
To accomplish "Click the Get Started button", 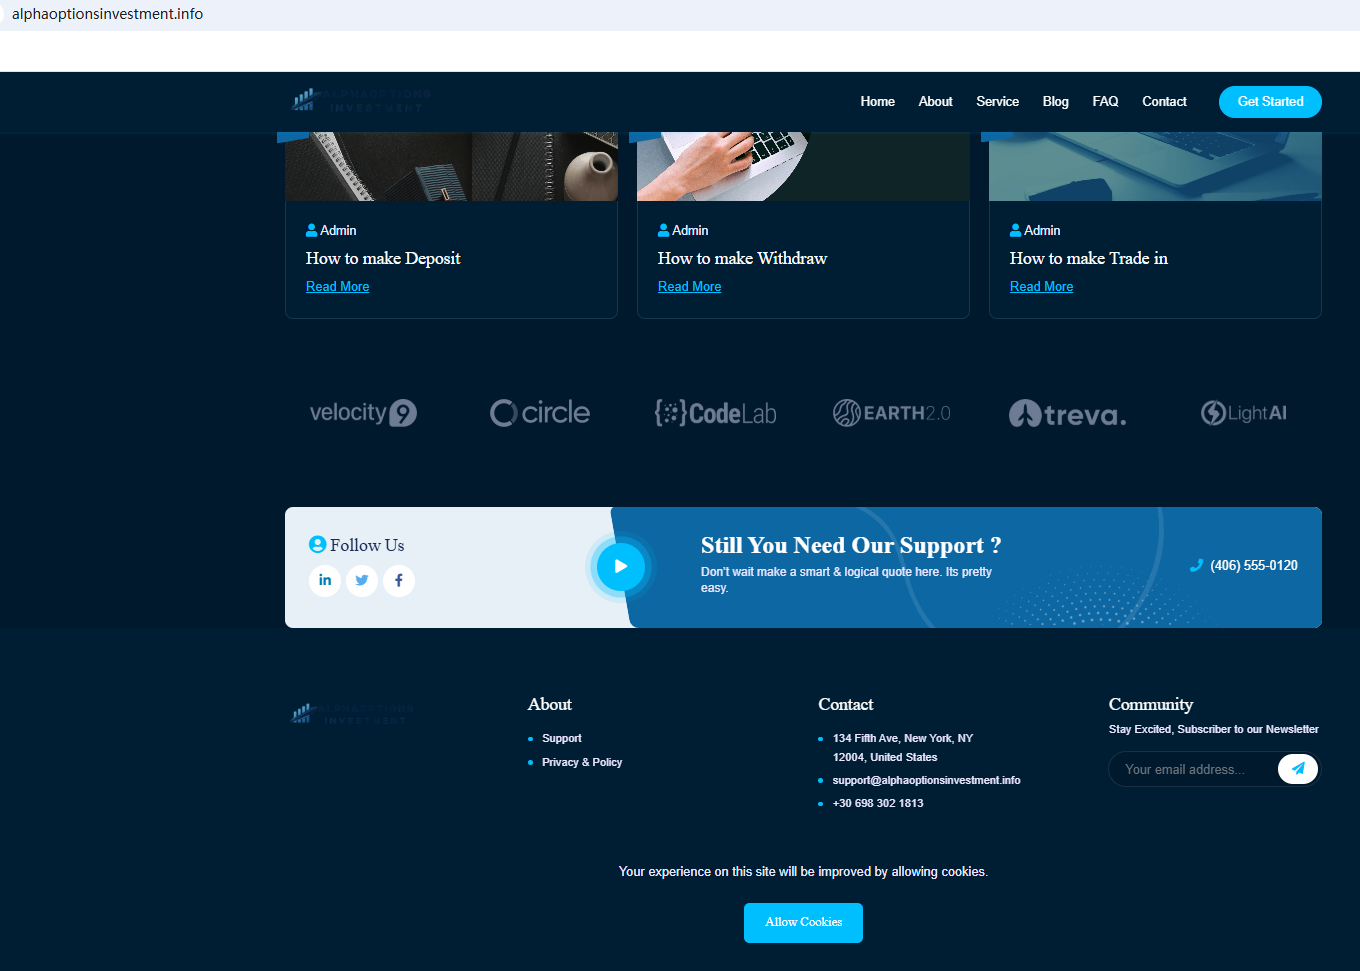I will tap(1270, 102).
